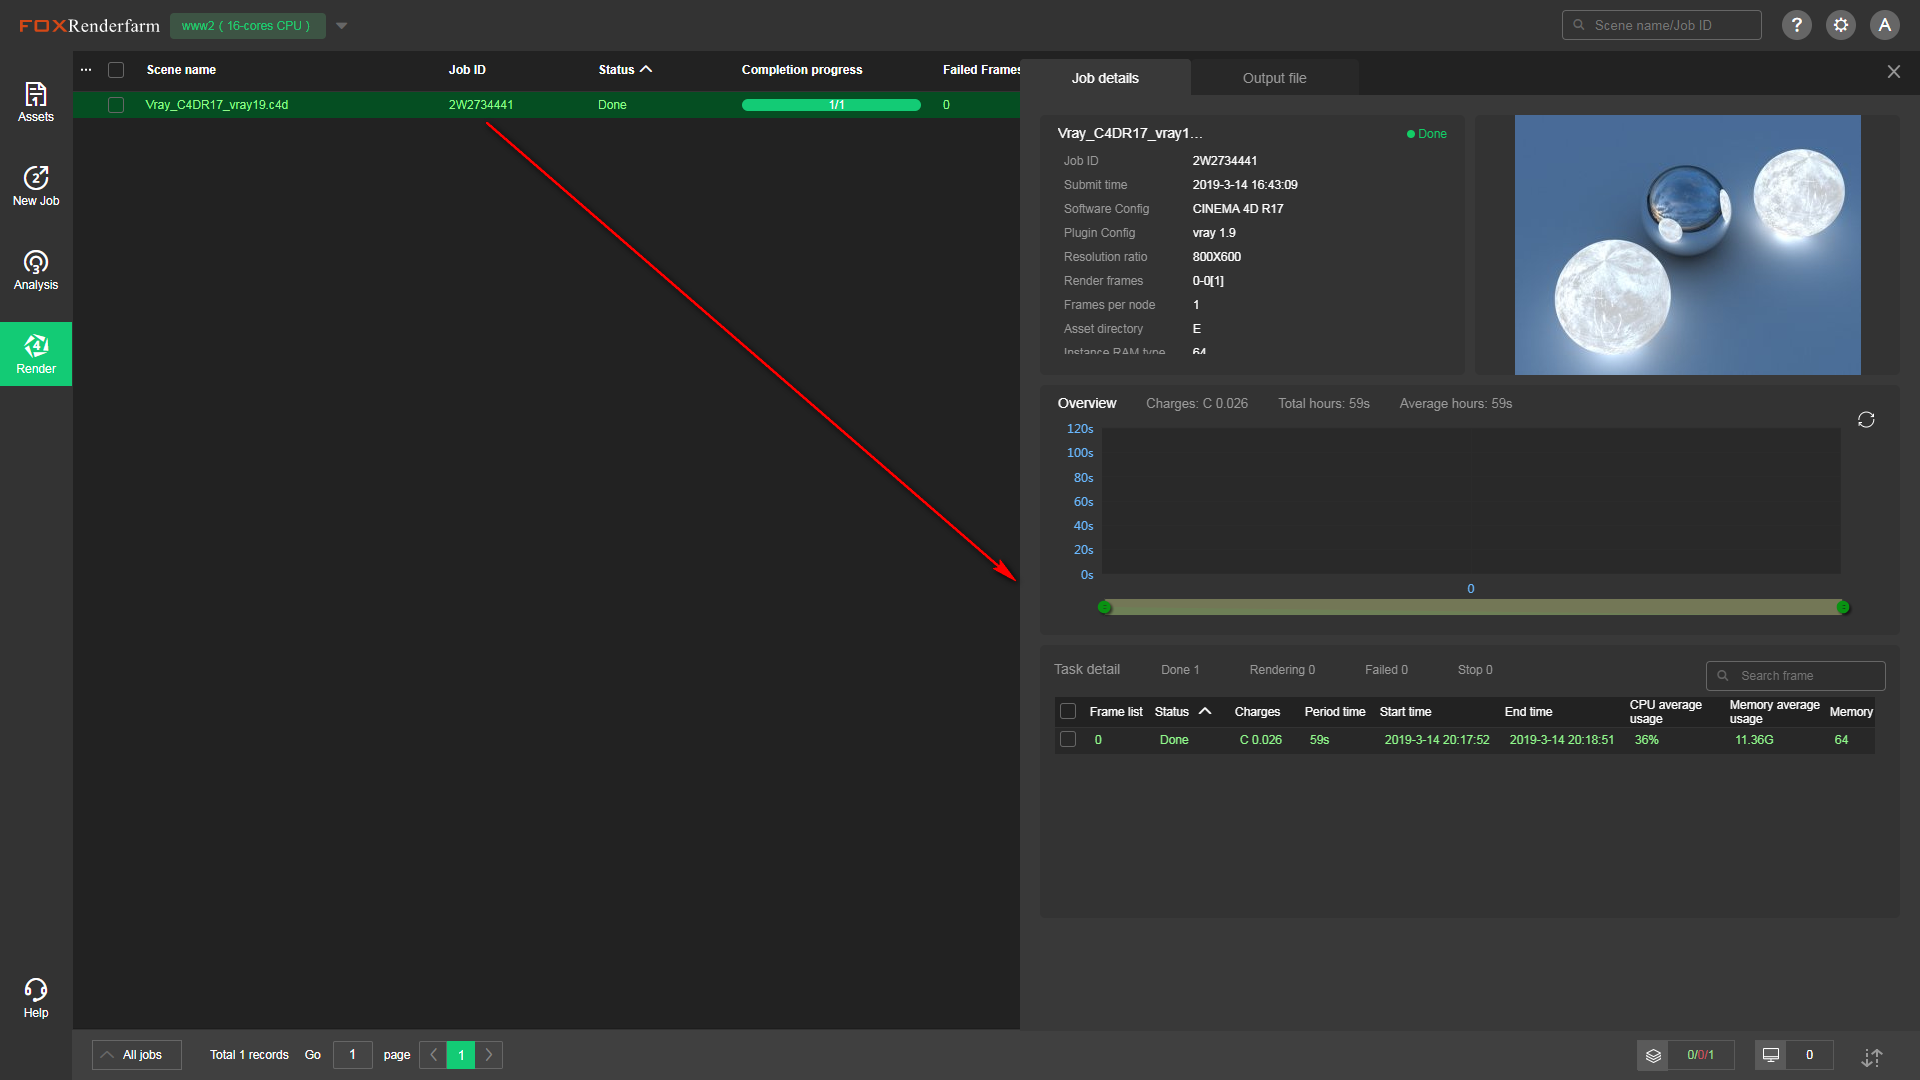Screen dimensions: 1920x1080
Task: Click the transfer list icon at bottom right
Action: pos(1872,1057)
